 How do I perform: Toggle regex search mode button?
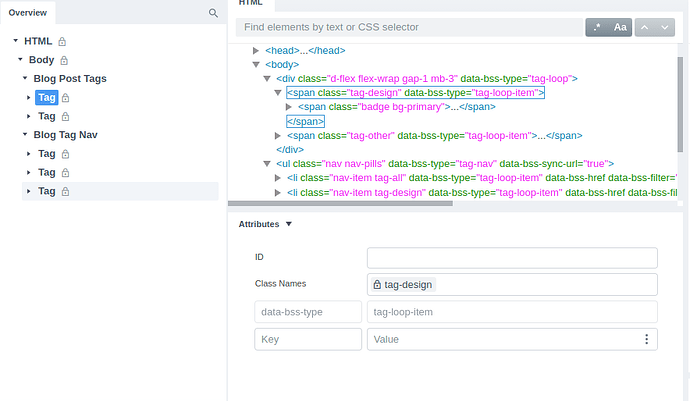pos(598,27)
